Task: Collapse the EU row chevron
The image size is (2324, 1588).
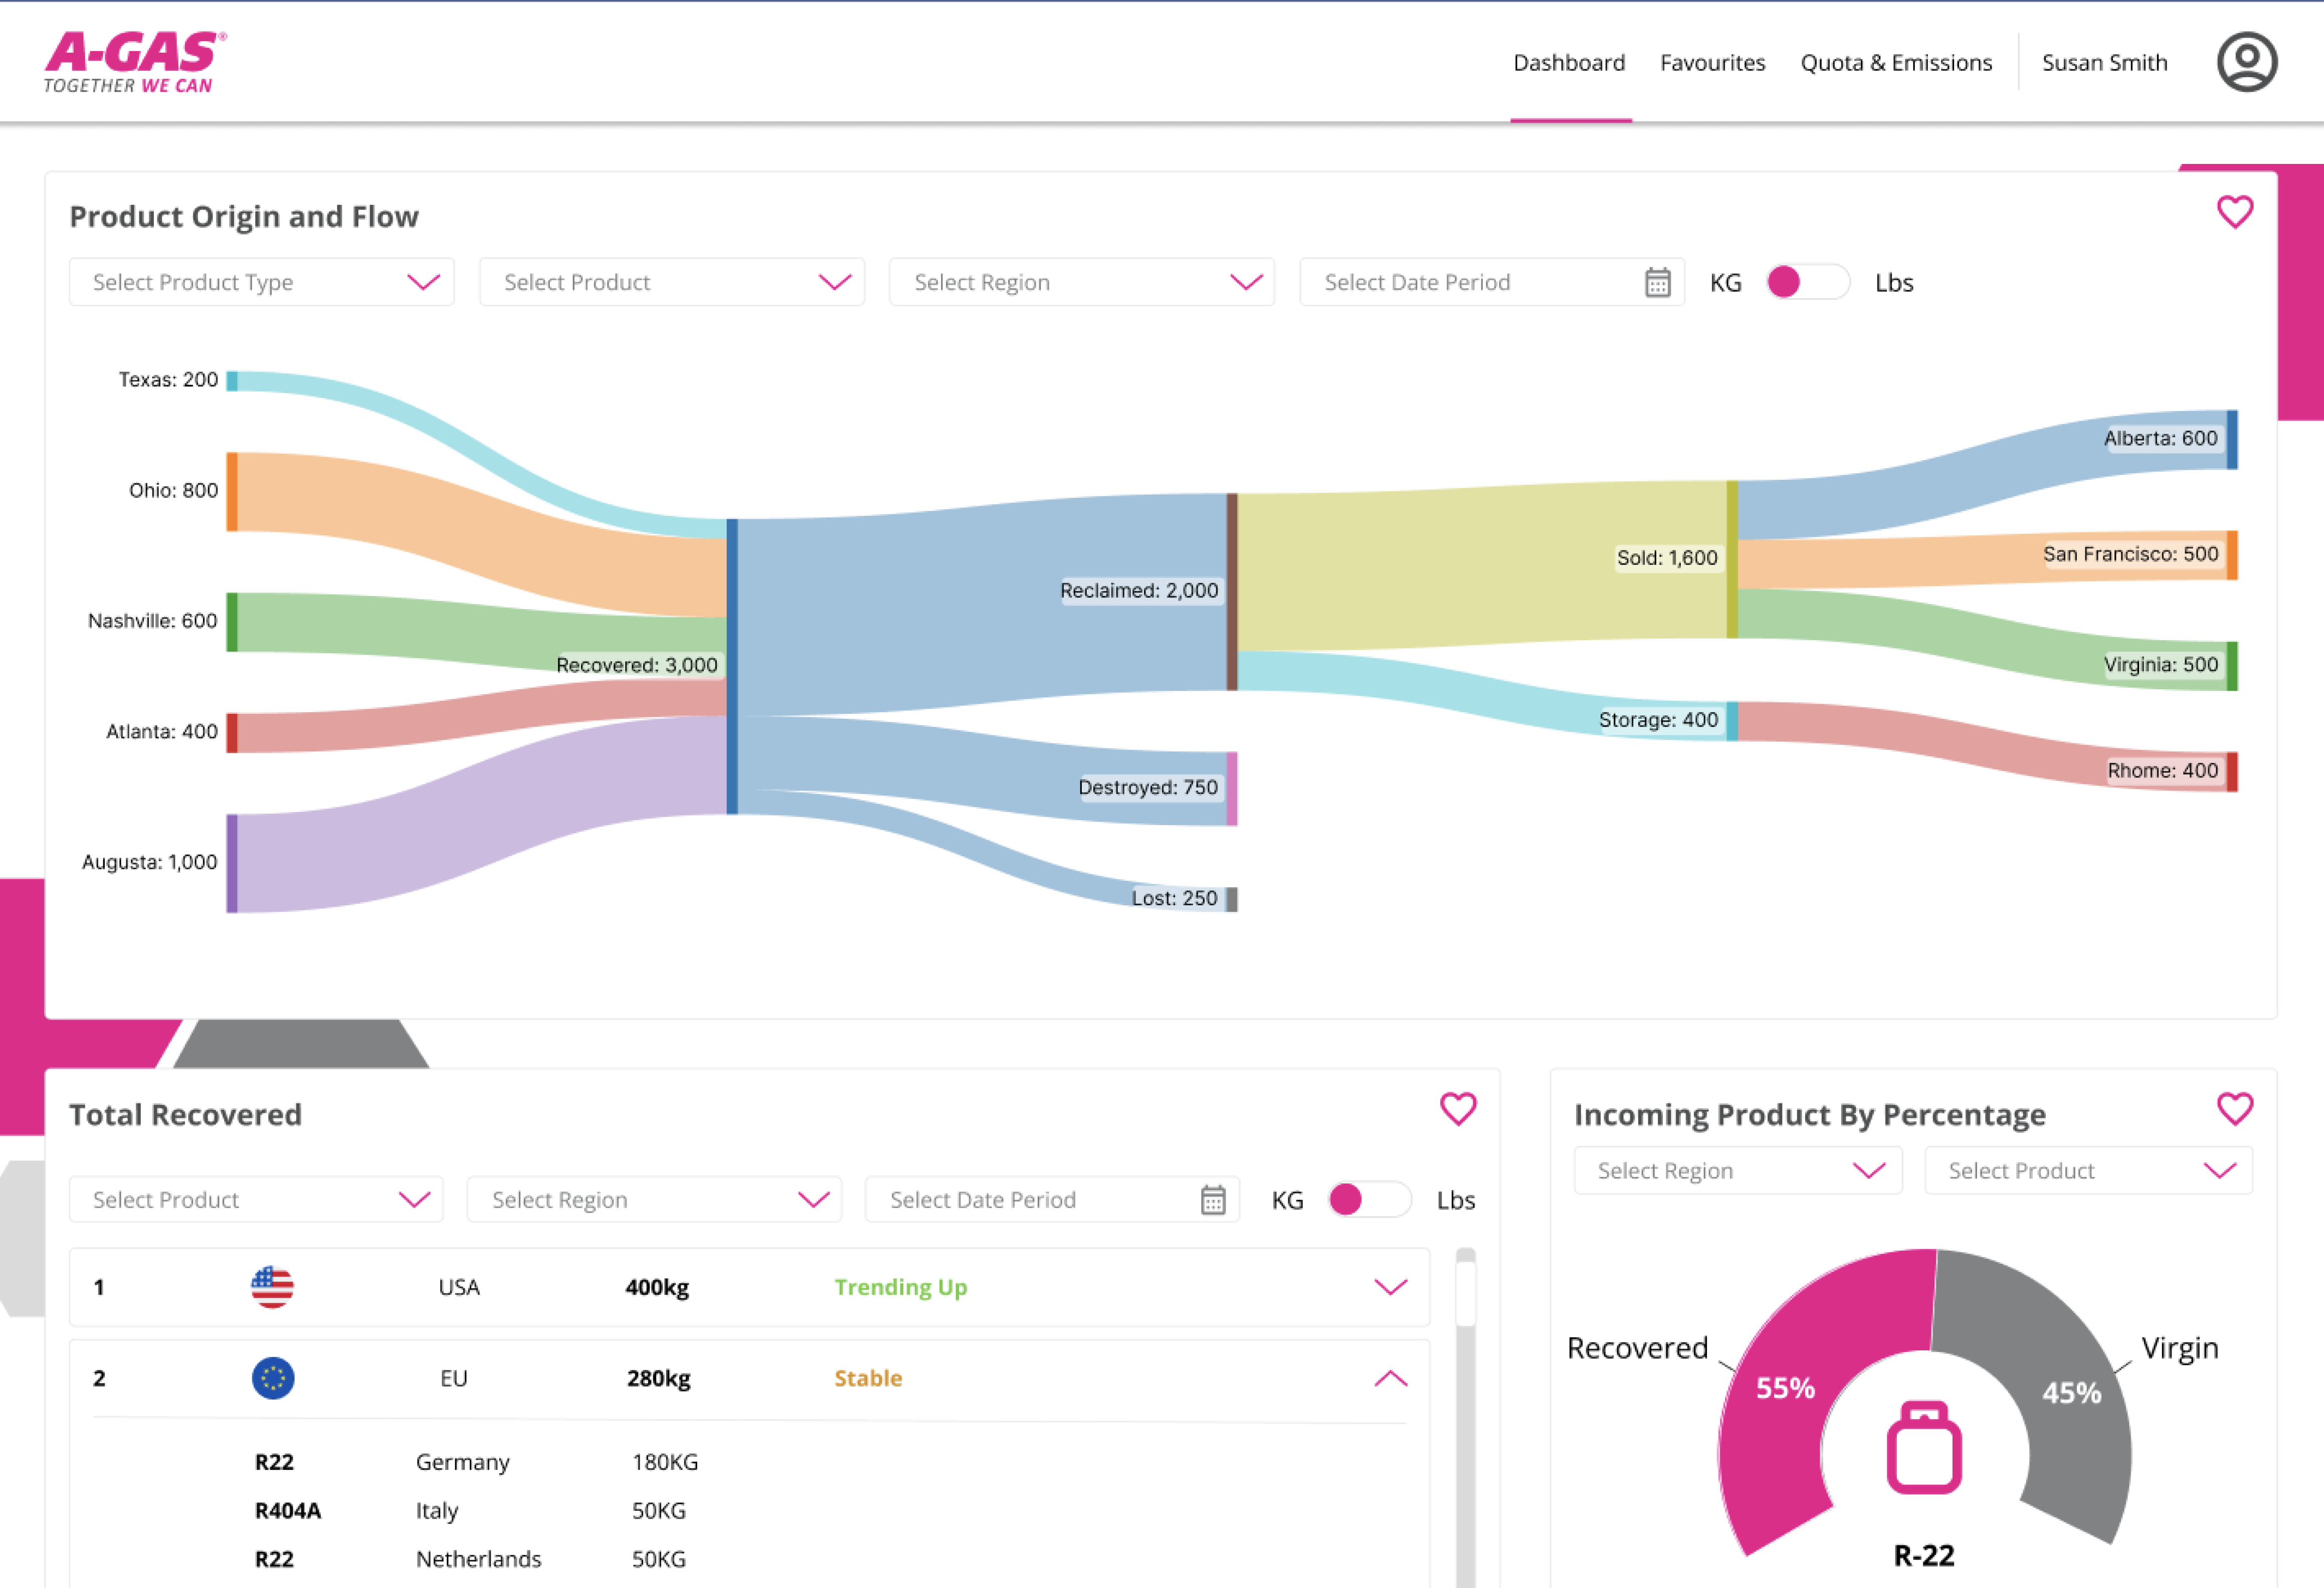Action: (x=1390, y=1378)
